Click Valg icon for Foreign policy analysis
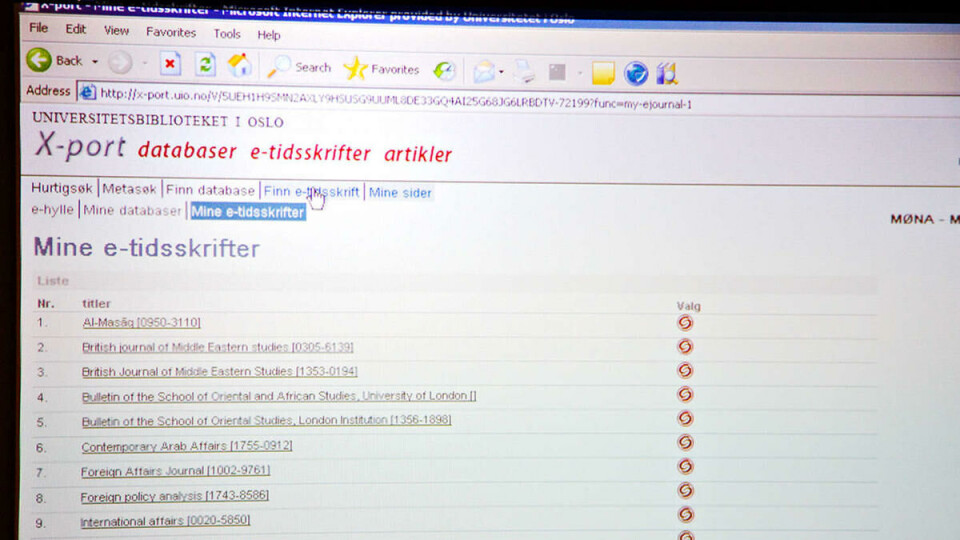The image size is (960, 540). click(x=685, y=490)
